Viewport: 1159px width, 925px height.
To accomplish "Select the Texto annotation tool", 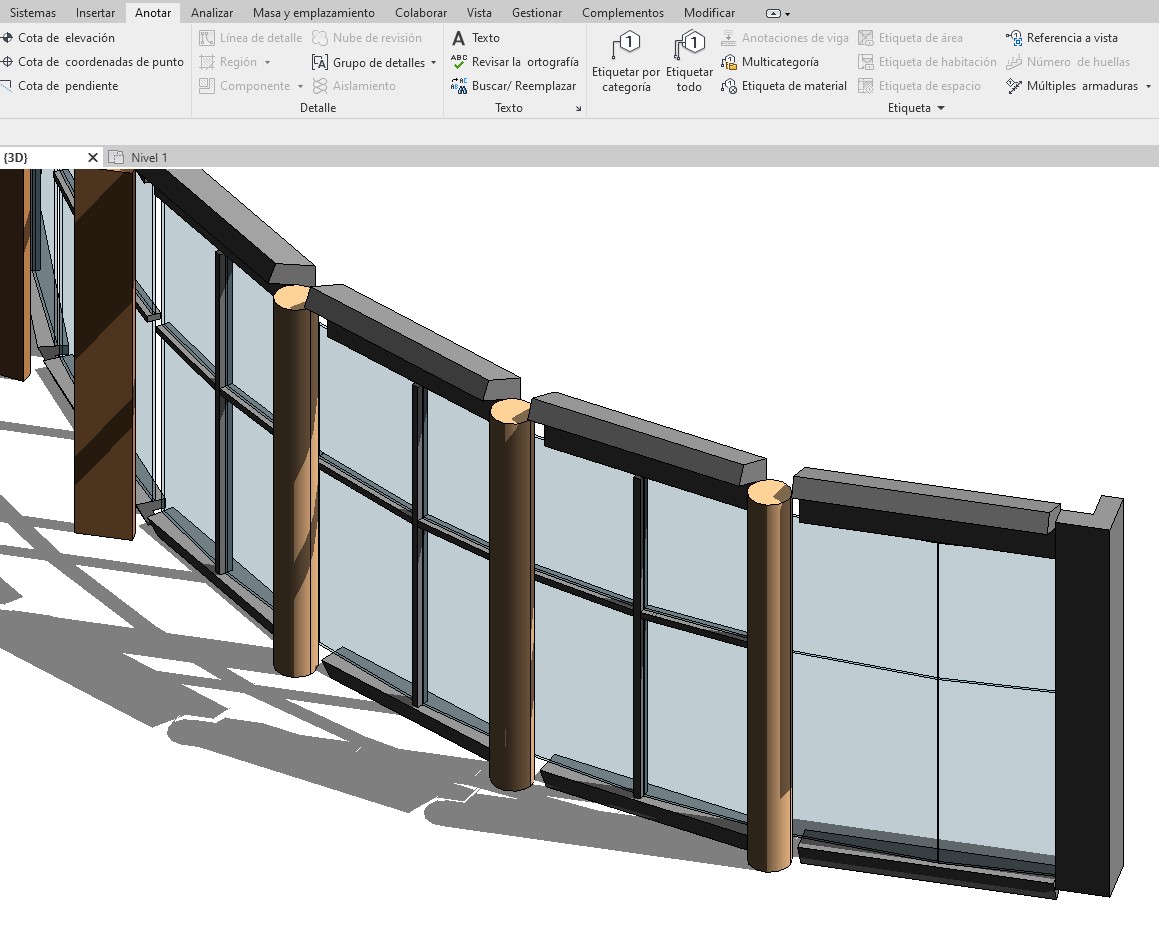I will coord(476,38).
